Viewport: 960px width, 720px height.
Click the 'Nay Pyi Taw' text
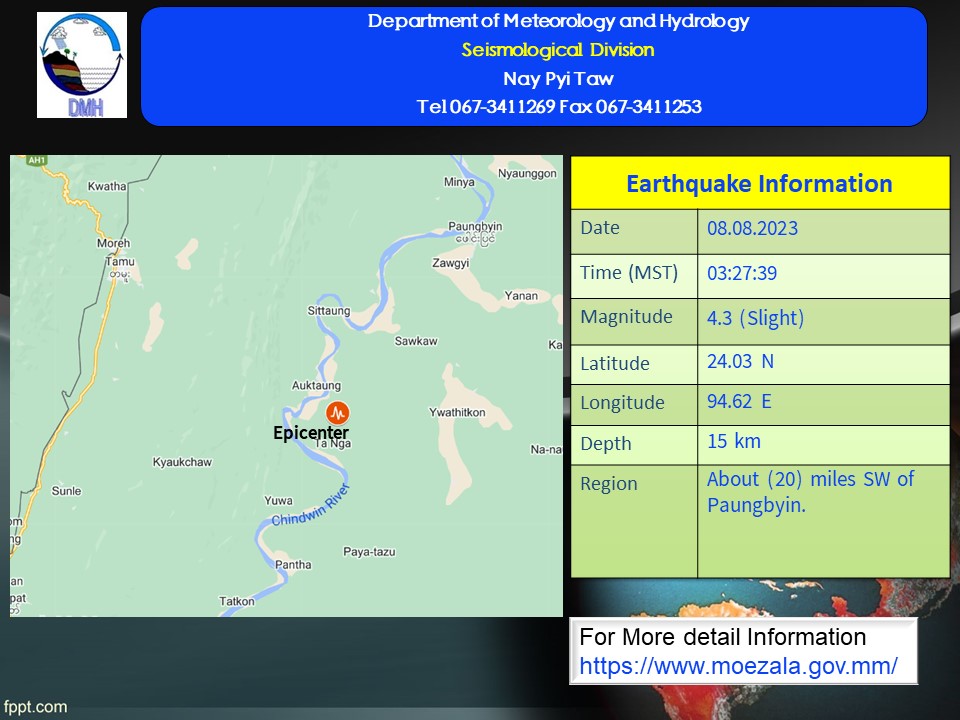[558, 78]
